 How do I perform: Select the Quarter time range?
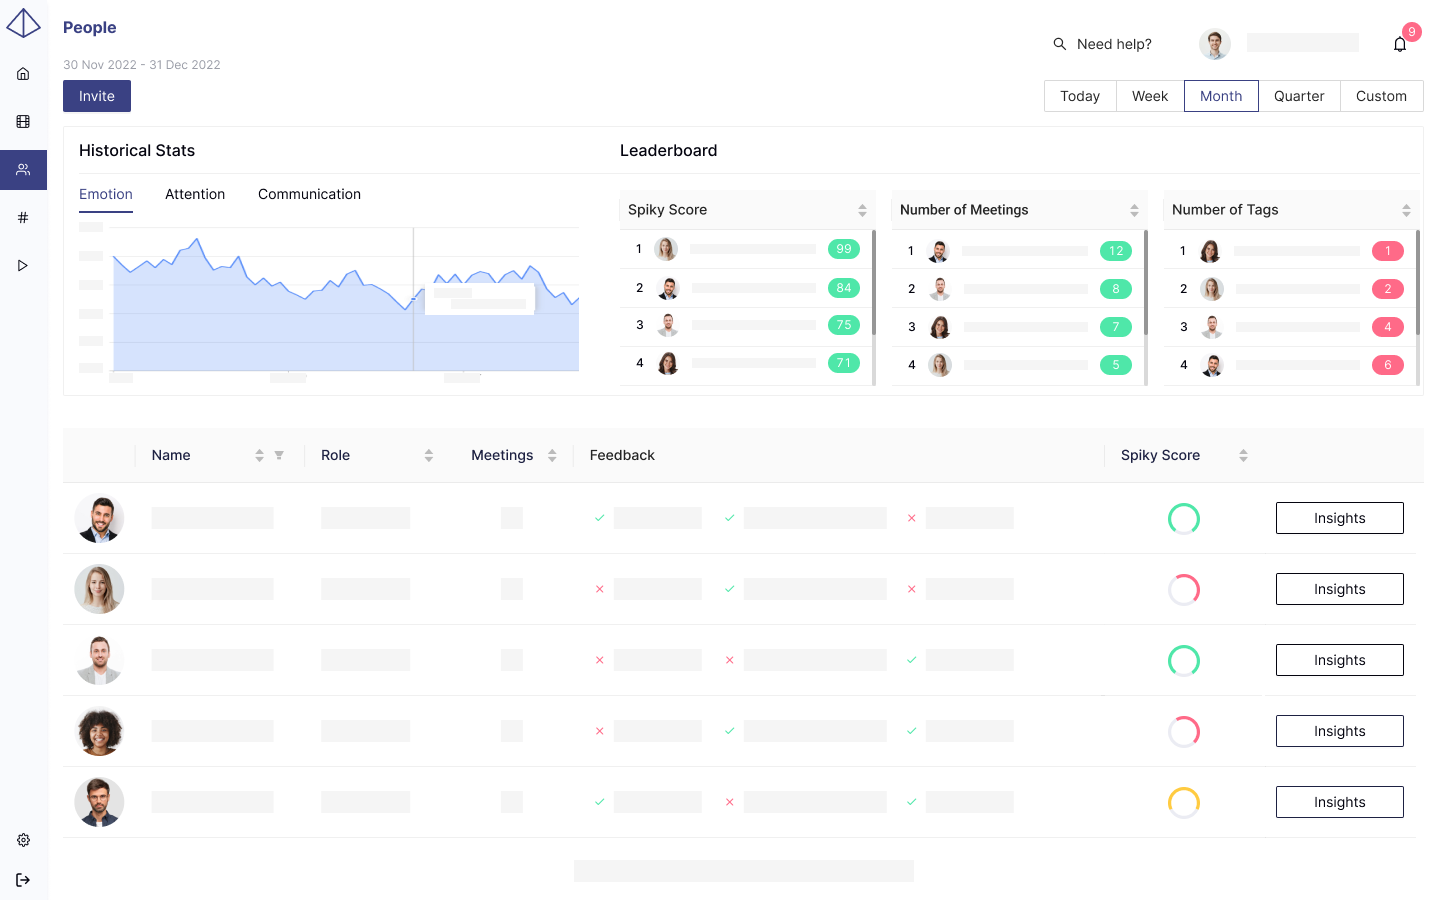click(1299, 96)
